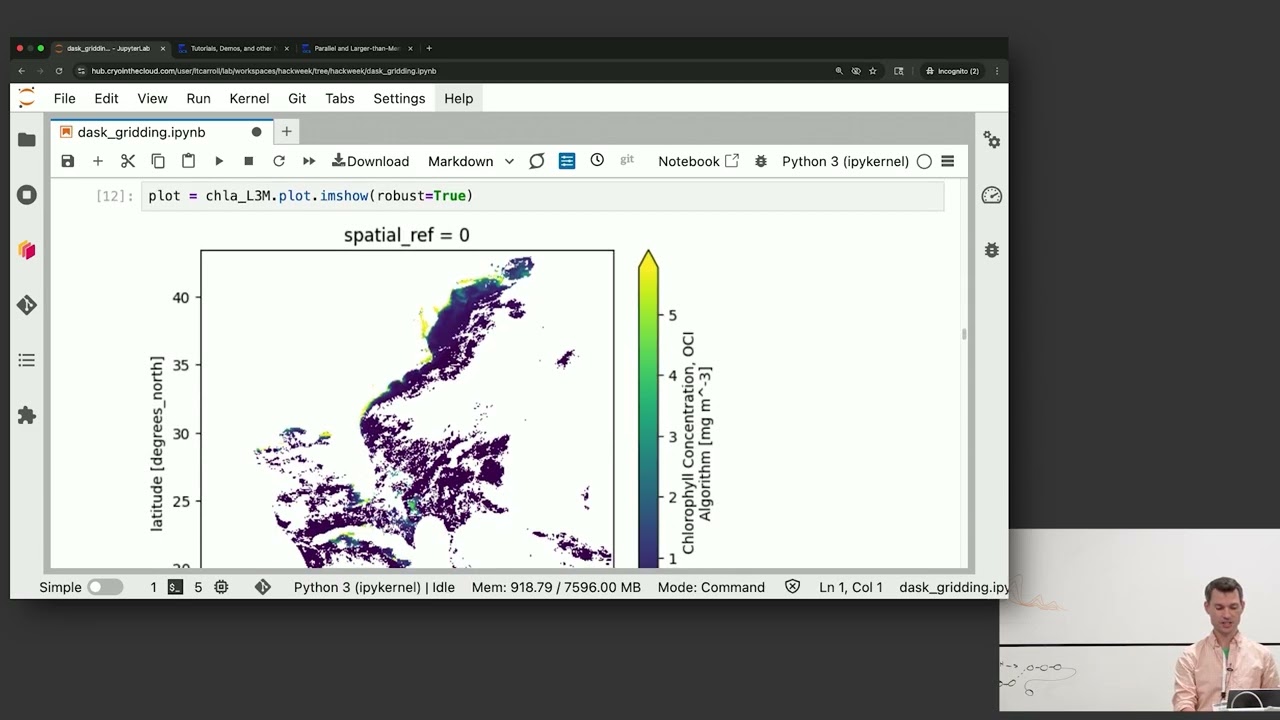
Task: Open the file browser sidebar folder icon
Action: [x=27, y=140]
